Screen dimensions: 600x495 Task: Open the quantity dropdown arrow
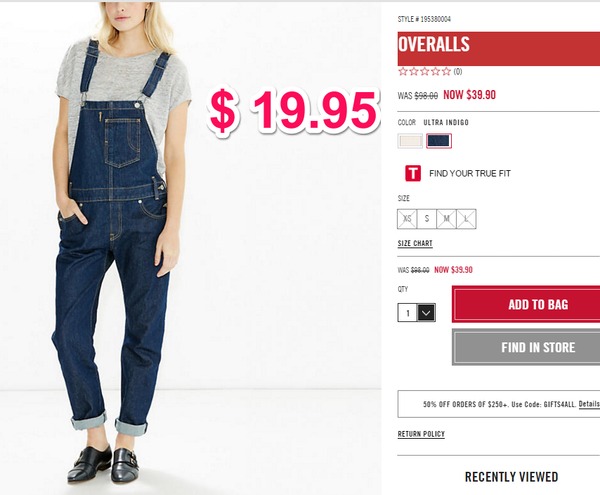pyautogui.click(x=426, y=313)
